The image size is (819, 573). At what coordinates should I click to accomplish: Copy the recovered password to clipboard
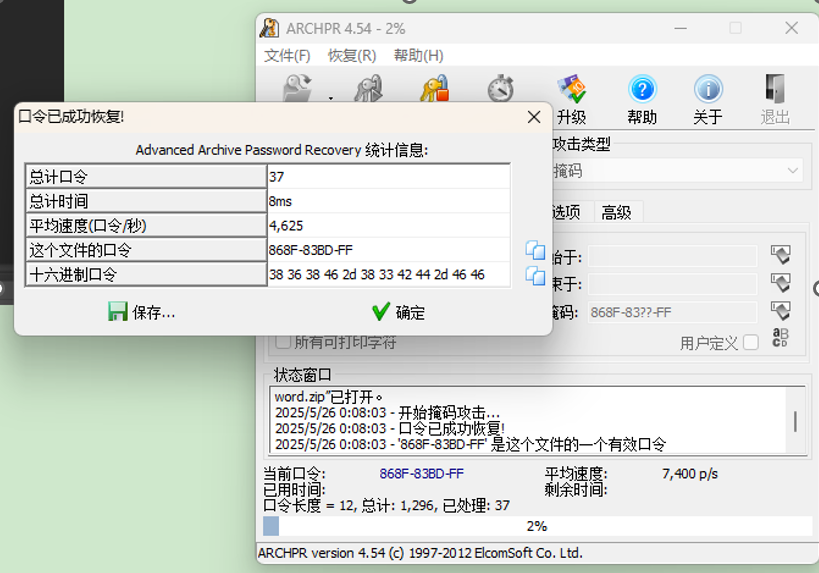pos(535,250)
